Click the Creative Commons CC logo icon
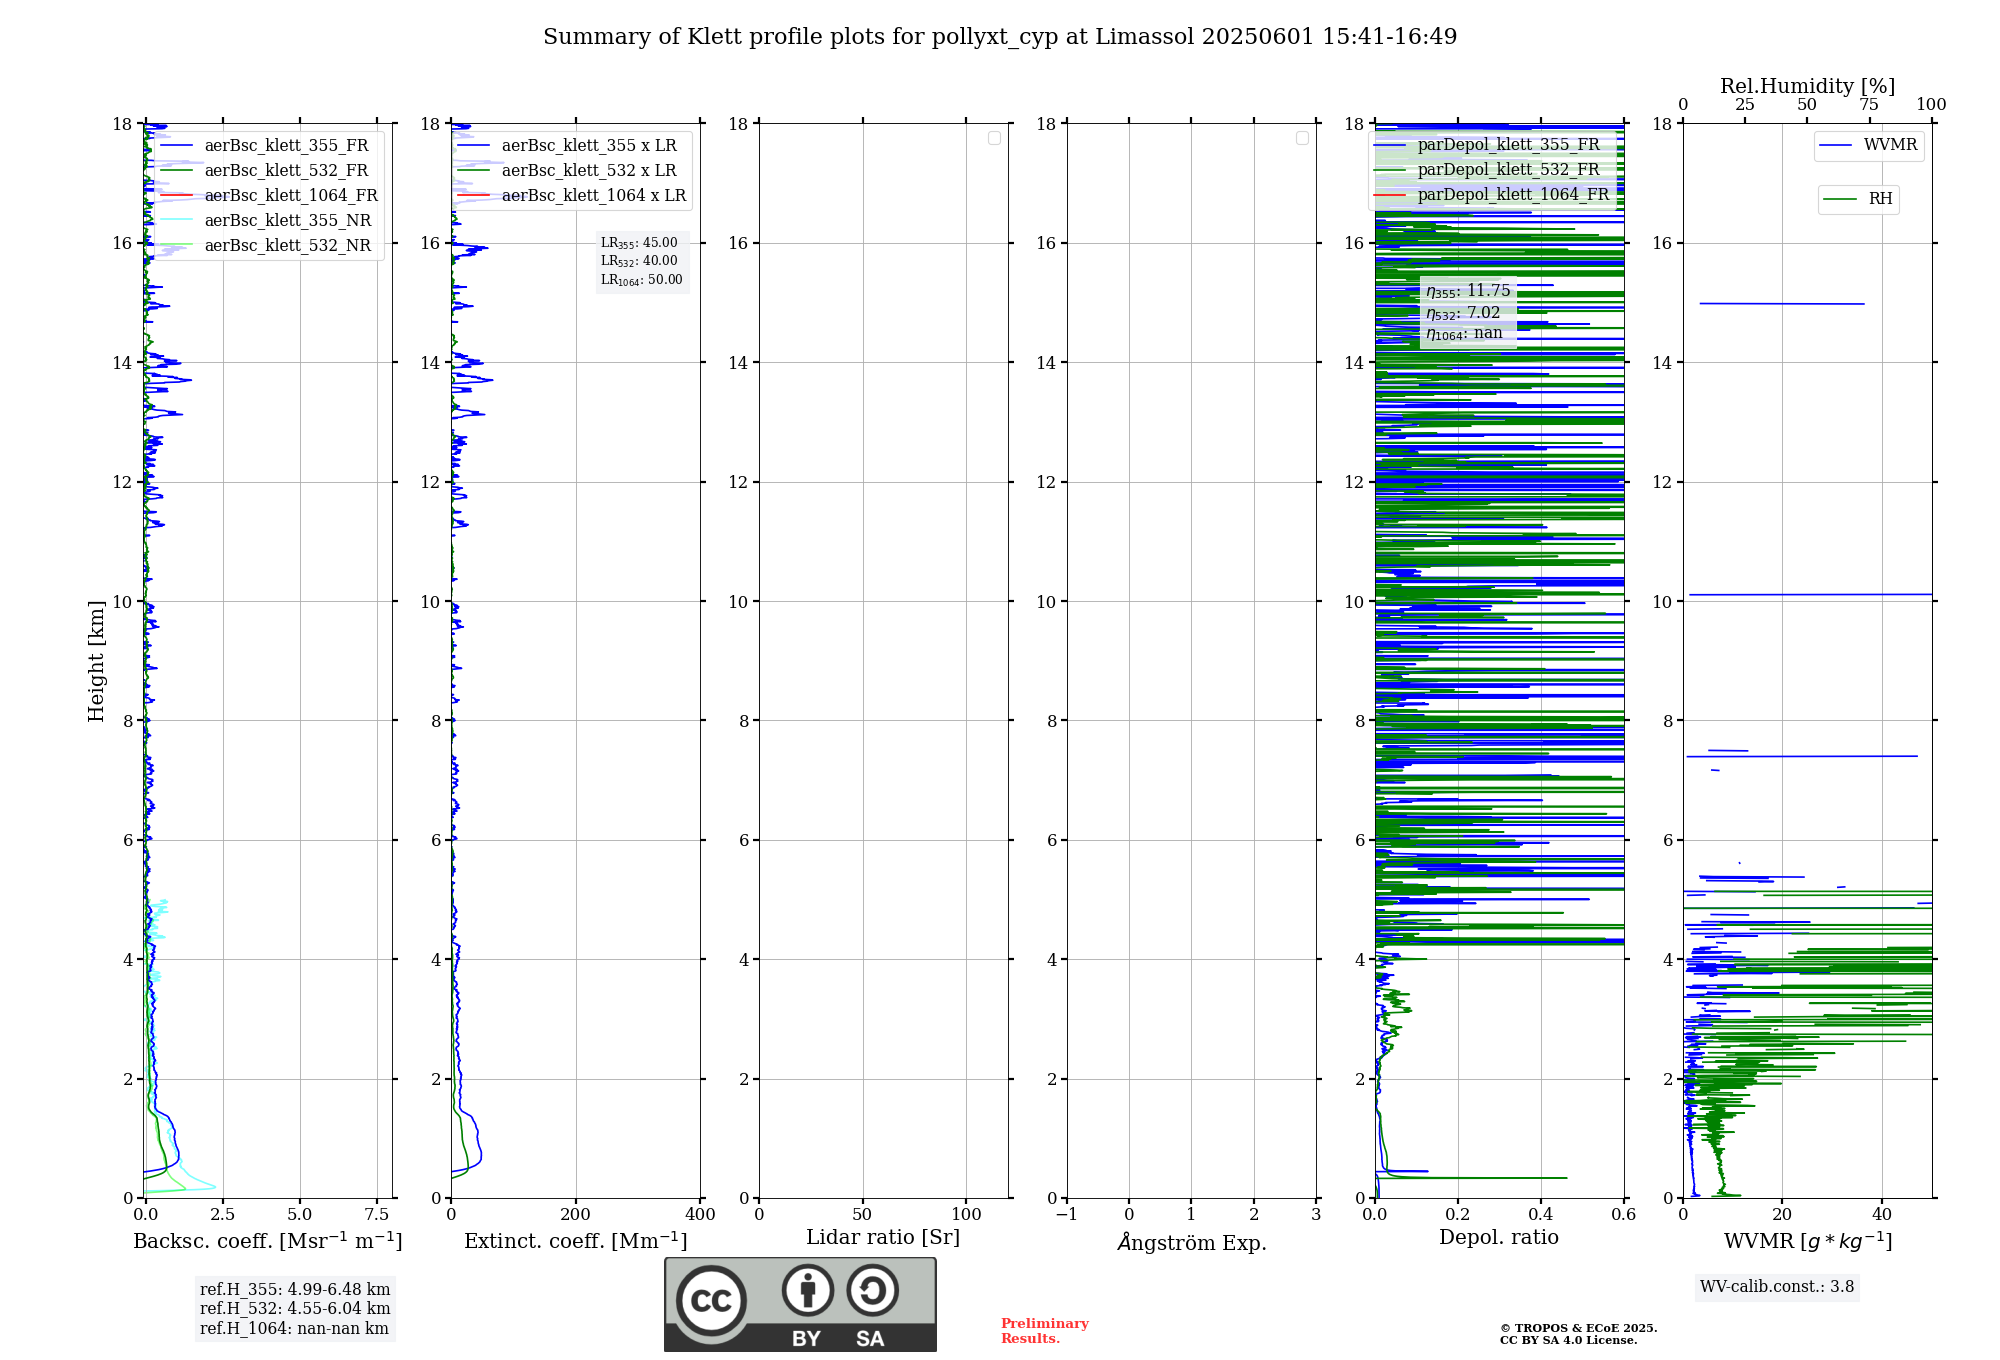Viewport: 2000px width, 1360px height. 711,1301
